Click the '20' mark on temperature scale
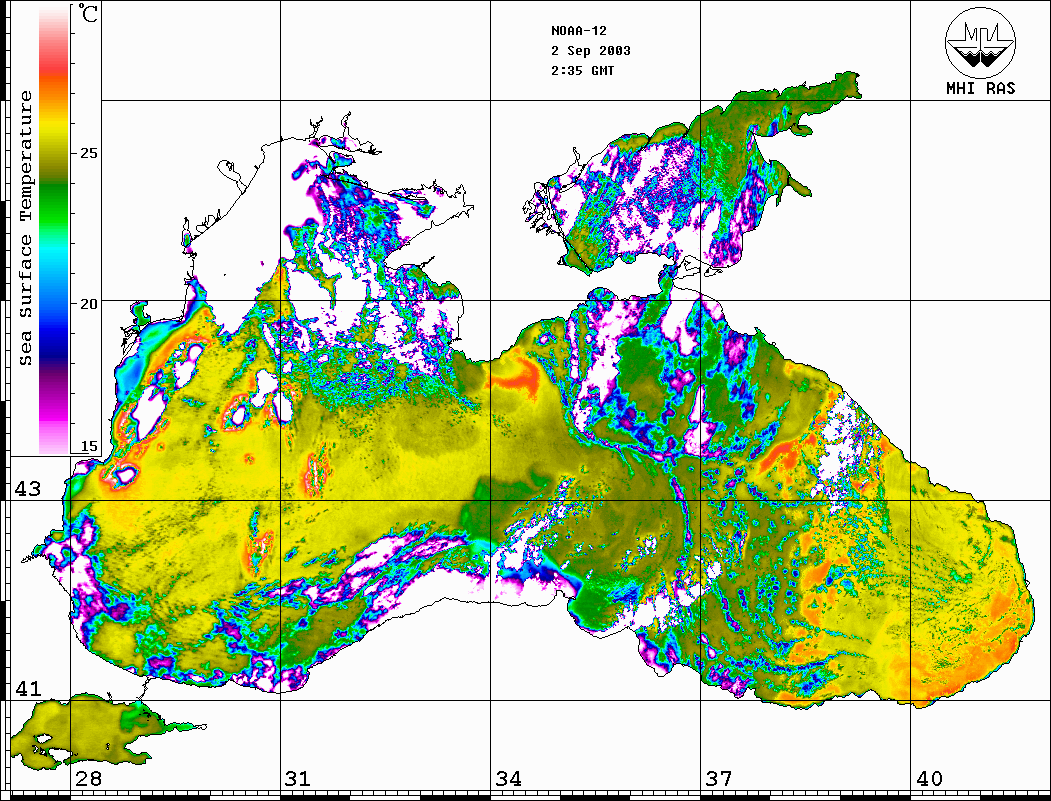Viewport: 1051px width, 801px height. coord(88,303)
